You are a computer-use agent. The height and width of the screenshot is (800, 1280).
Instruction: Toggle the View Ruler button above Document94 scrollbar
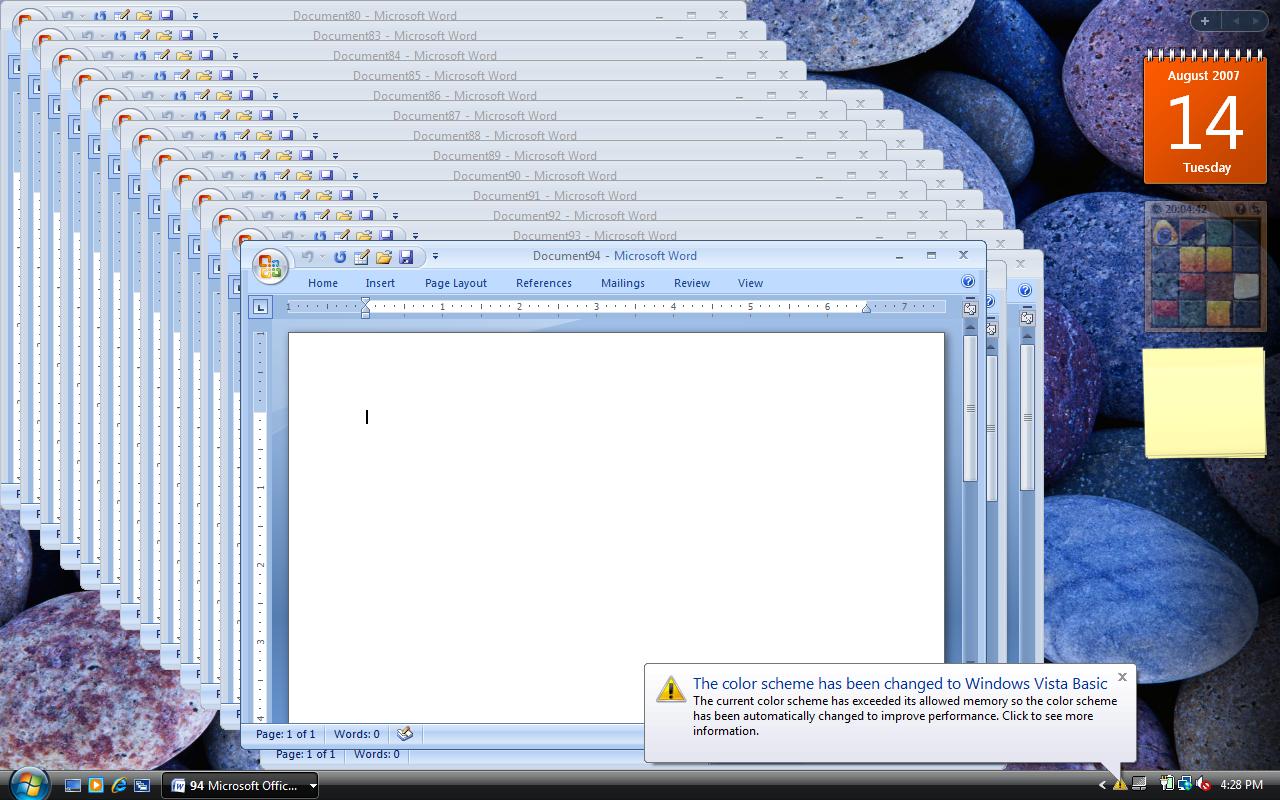click(970, 309)
